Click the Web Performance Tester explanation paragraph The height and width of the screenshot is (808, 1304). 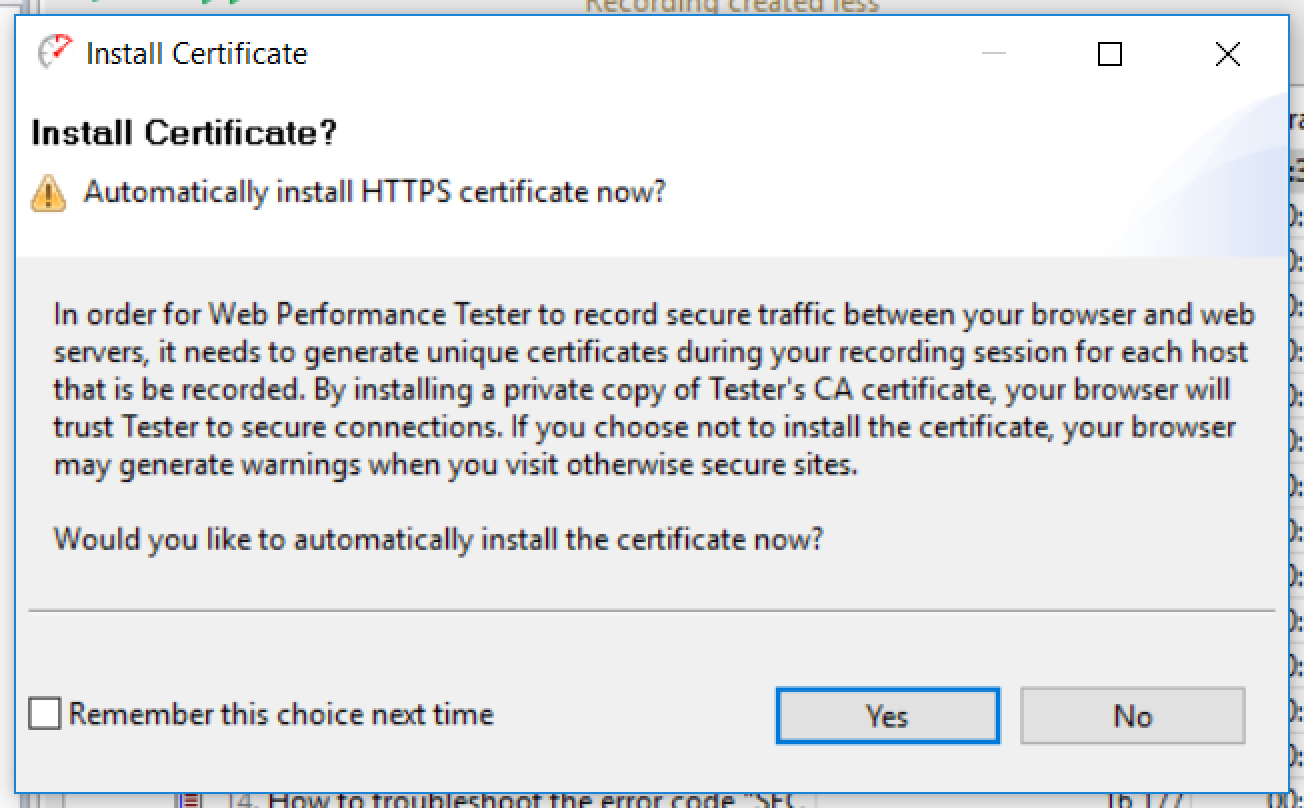click(655, 390)
